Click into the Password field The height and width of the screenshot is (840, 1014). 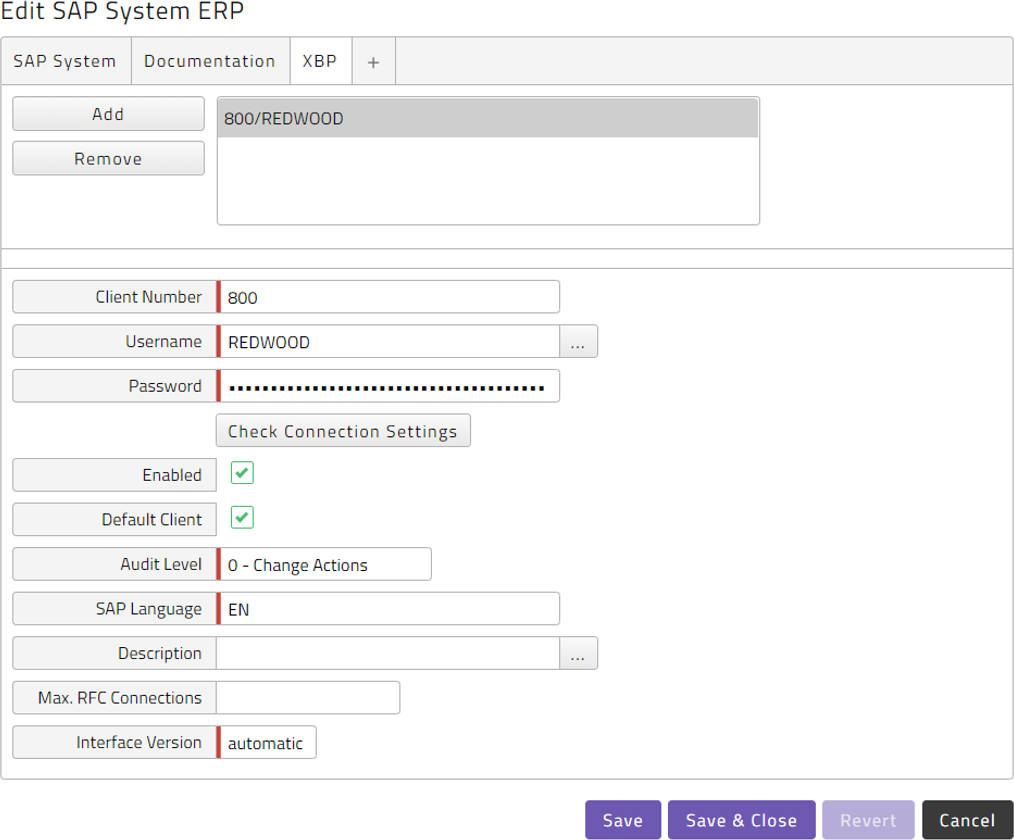click(389, 386)
